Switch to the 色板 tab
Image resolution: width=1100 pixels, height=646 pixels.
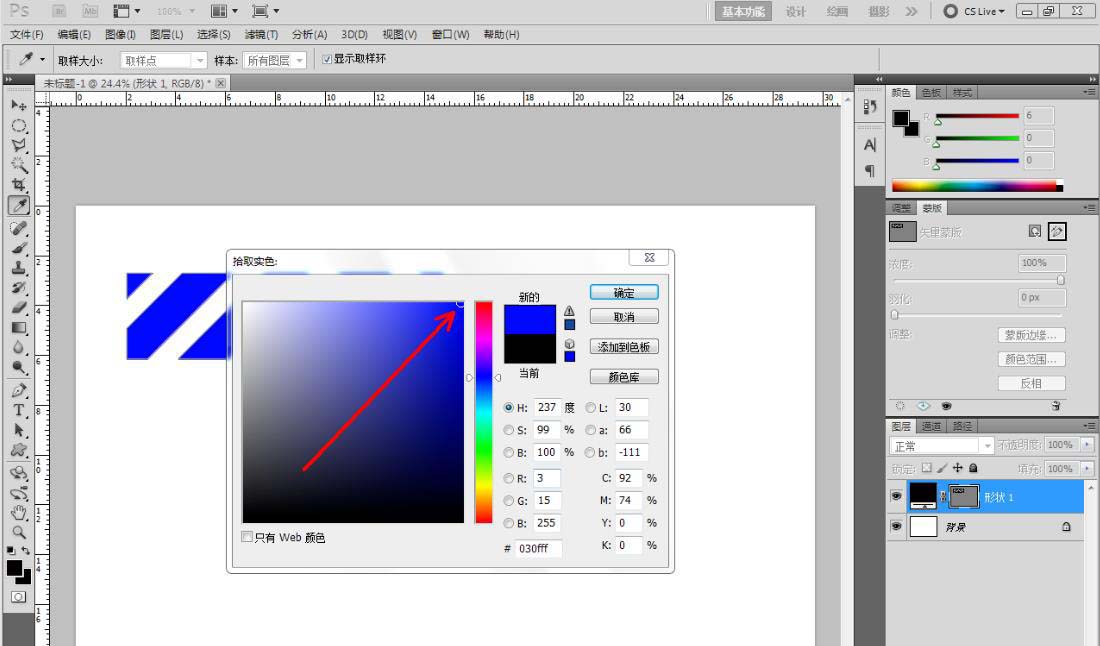[x=931, y=93]
